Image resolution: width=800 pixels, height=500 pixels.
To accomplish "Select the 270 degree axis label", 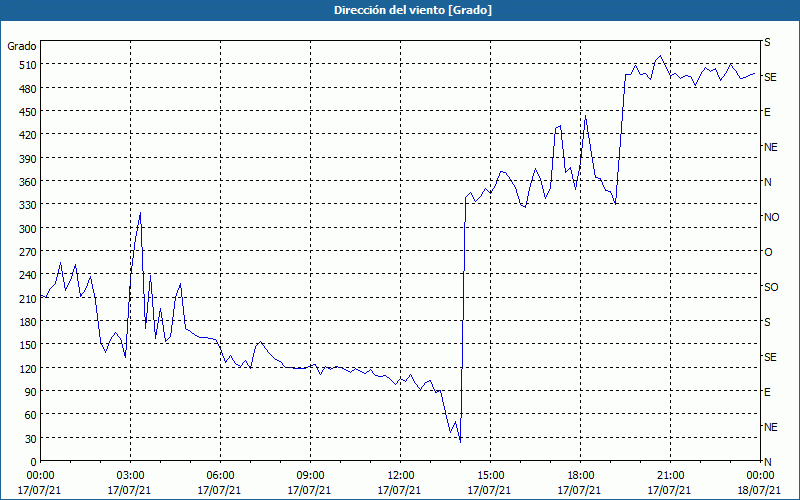I will pyautogui.click(x=28, y=252).
